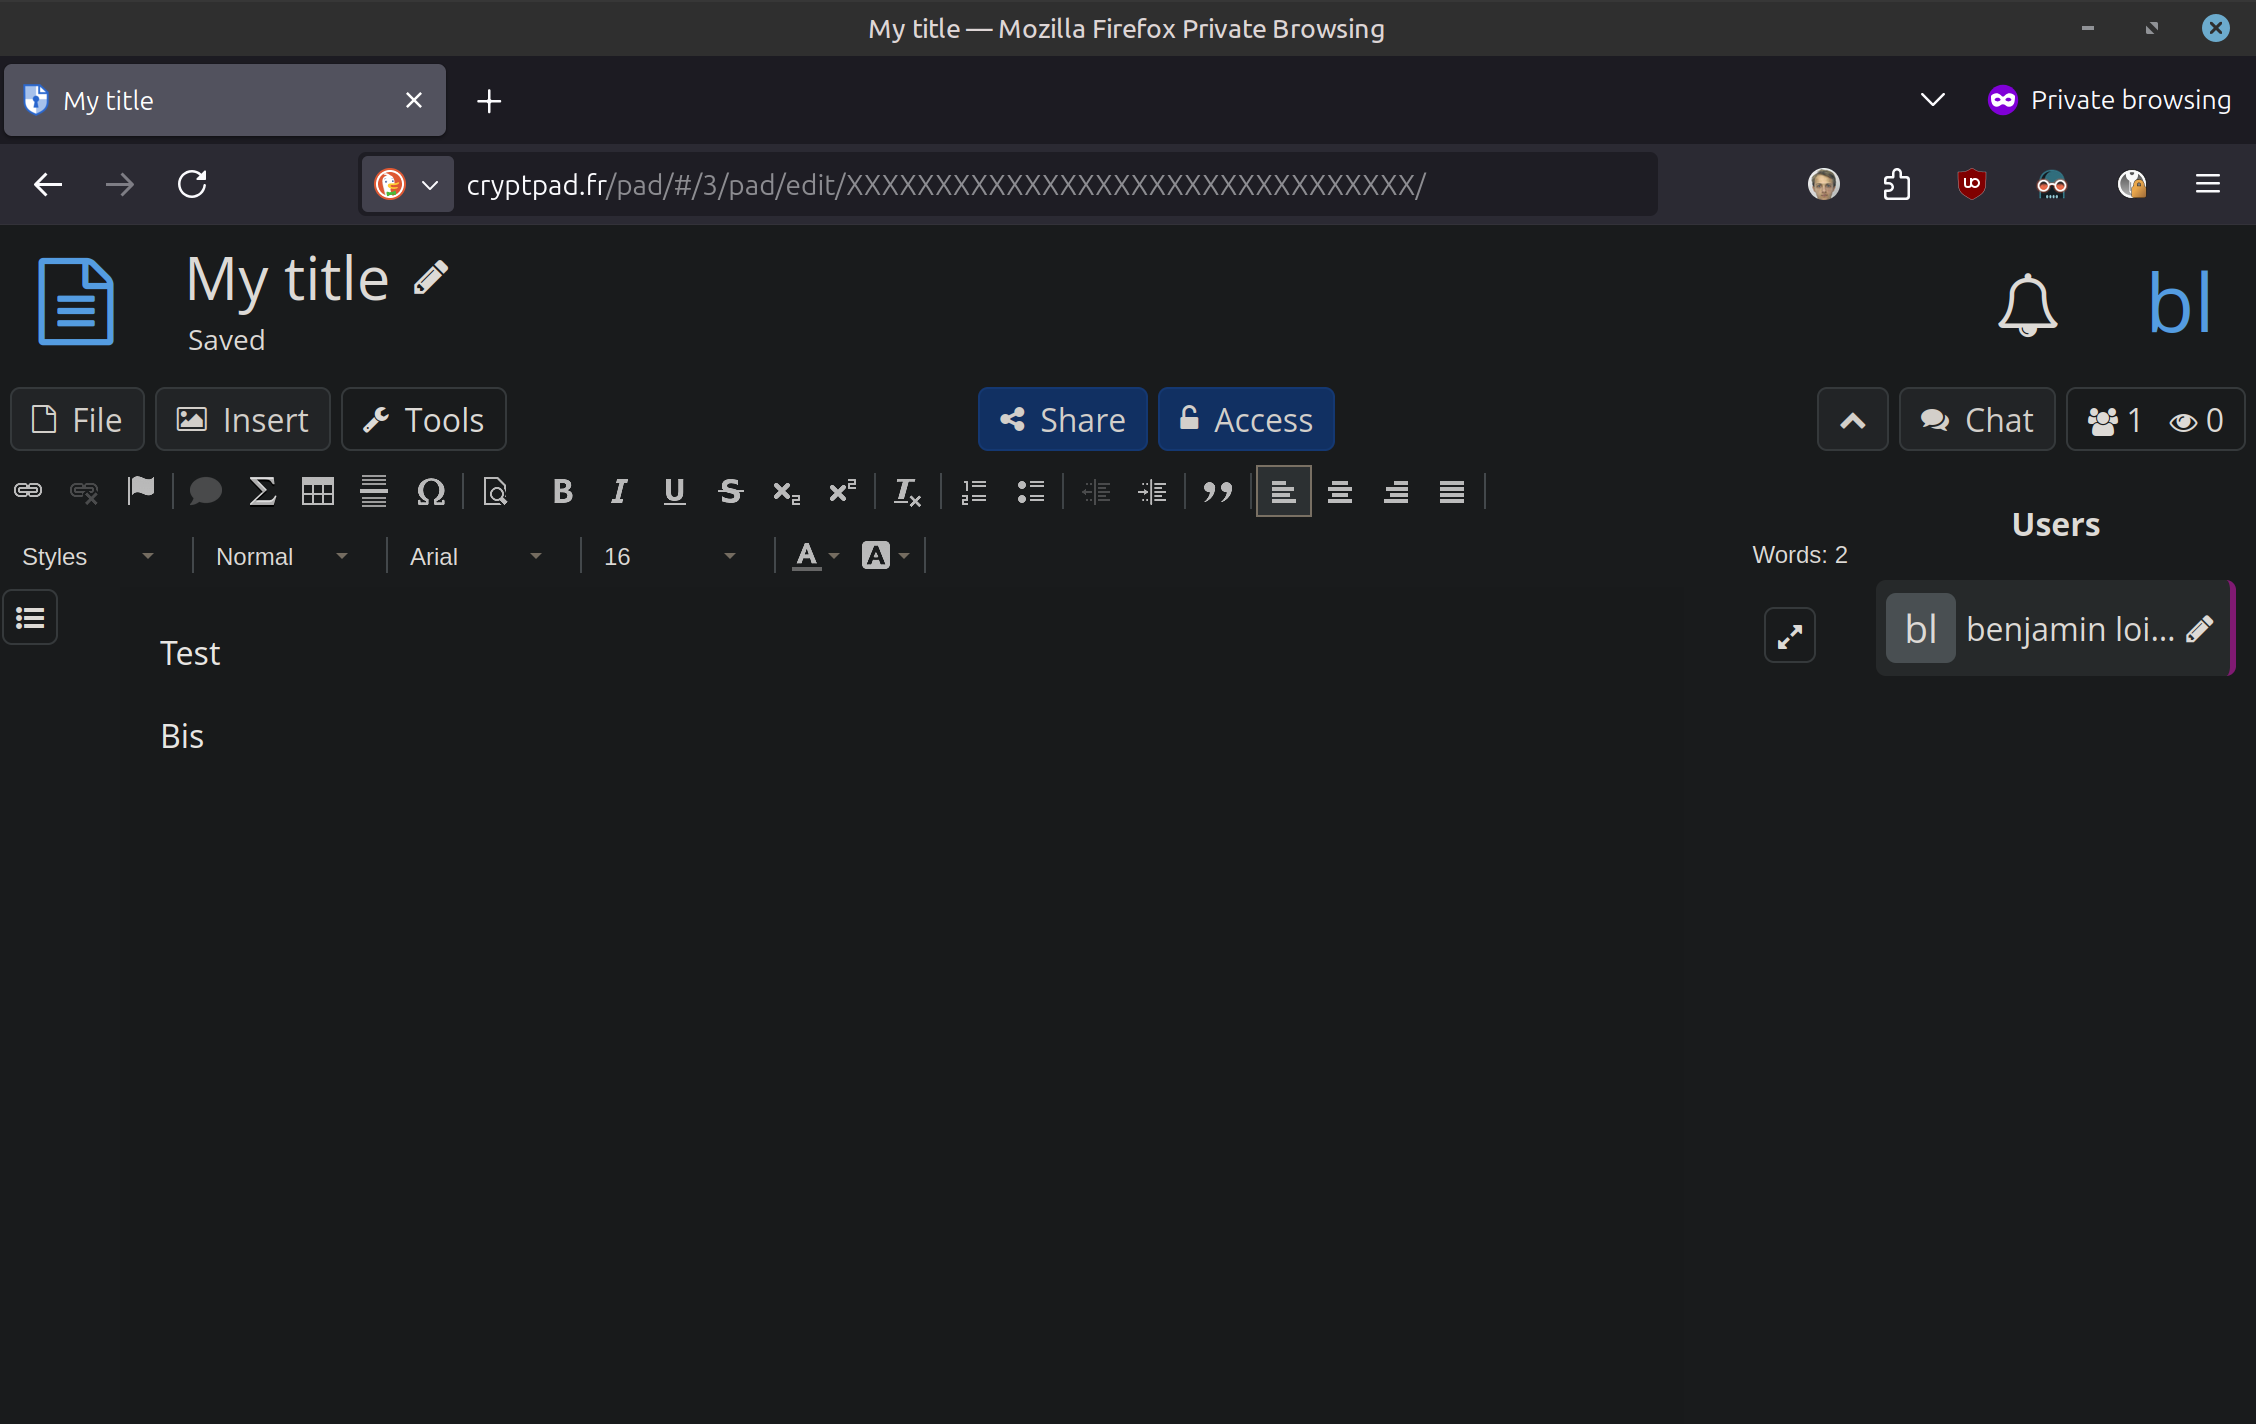The width and height of the screenshot is (2256, 1424).
Task: Open the Styles dropdown
Action: [88, 556]
